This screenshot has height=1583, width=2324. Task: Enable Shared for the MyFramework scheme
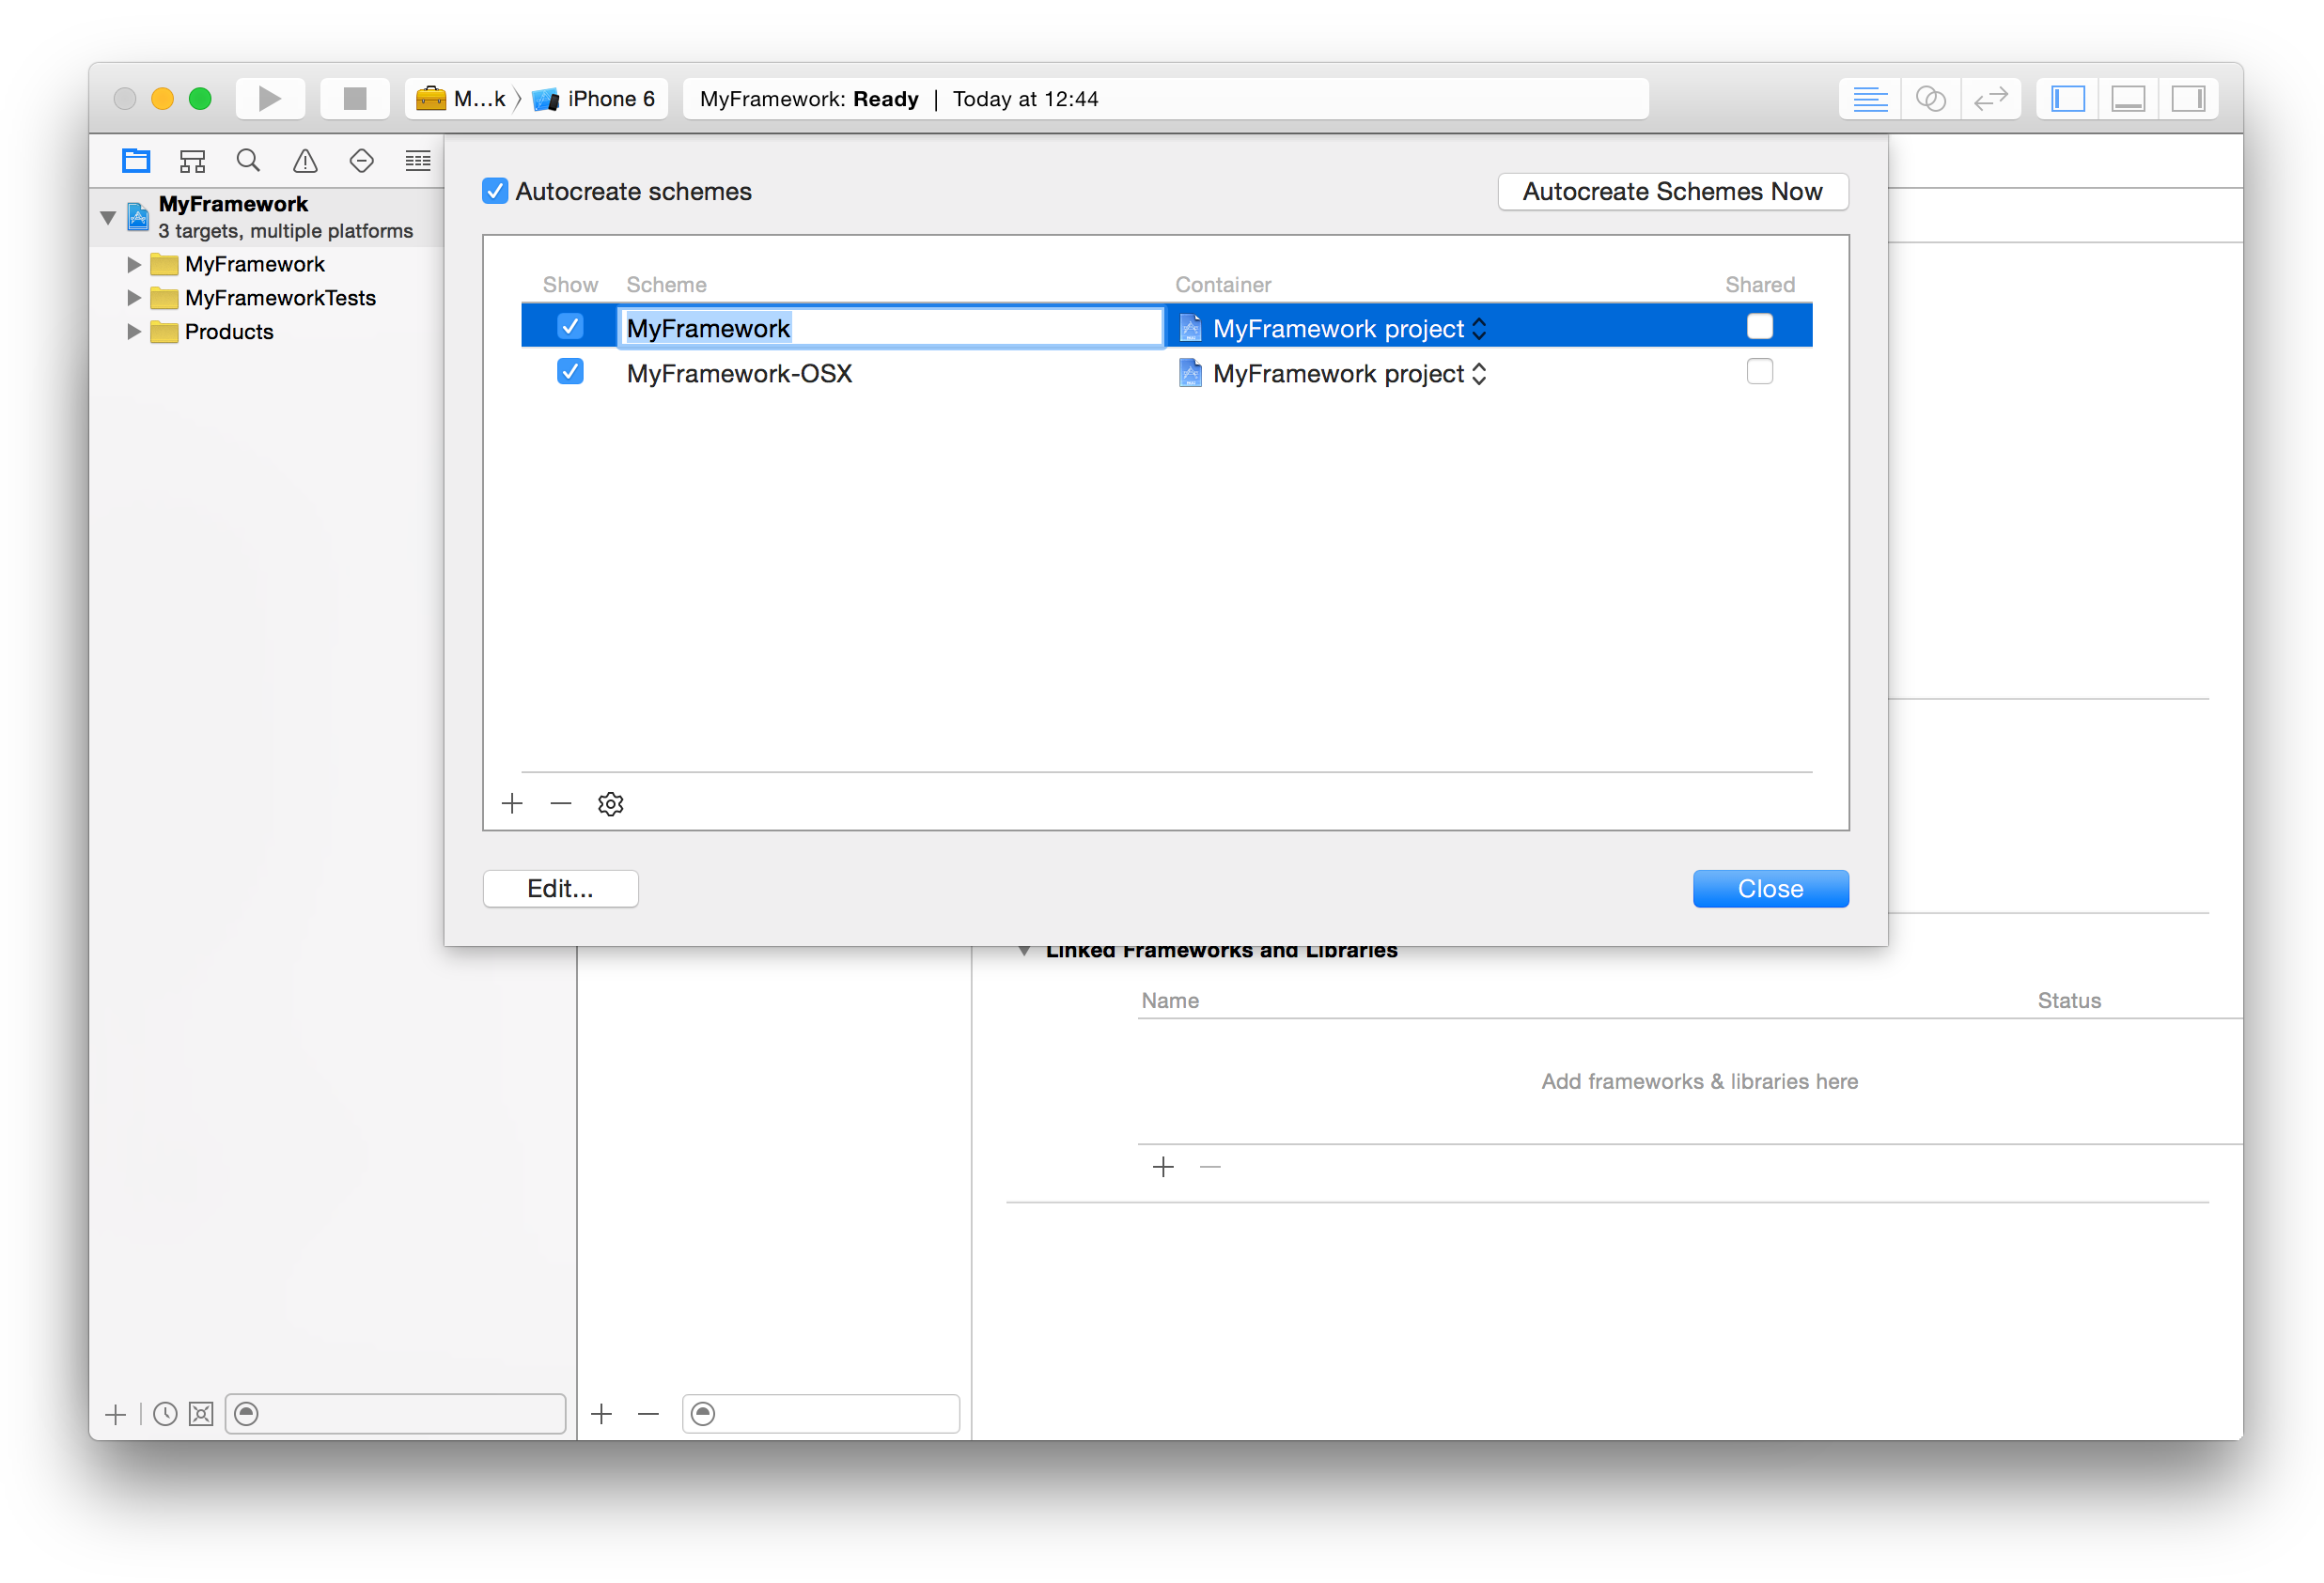[1760, 326]
